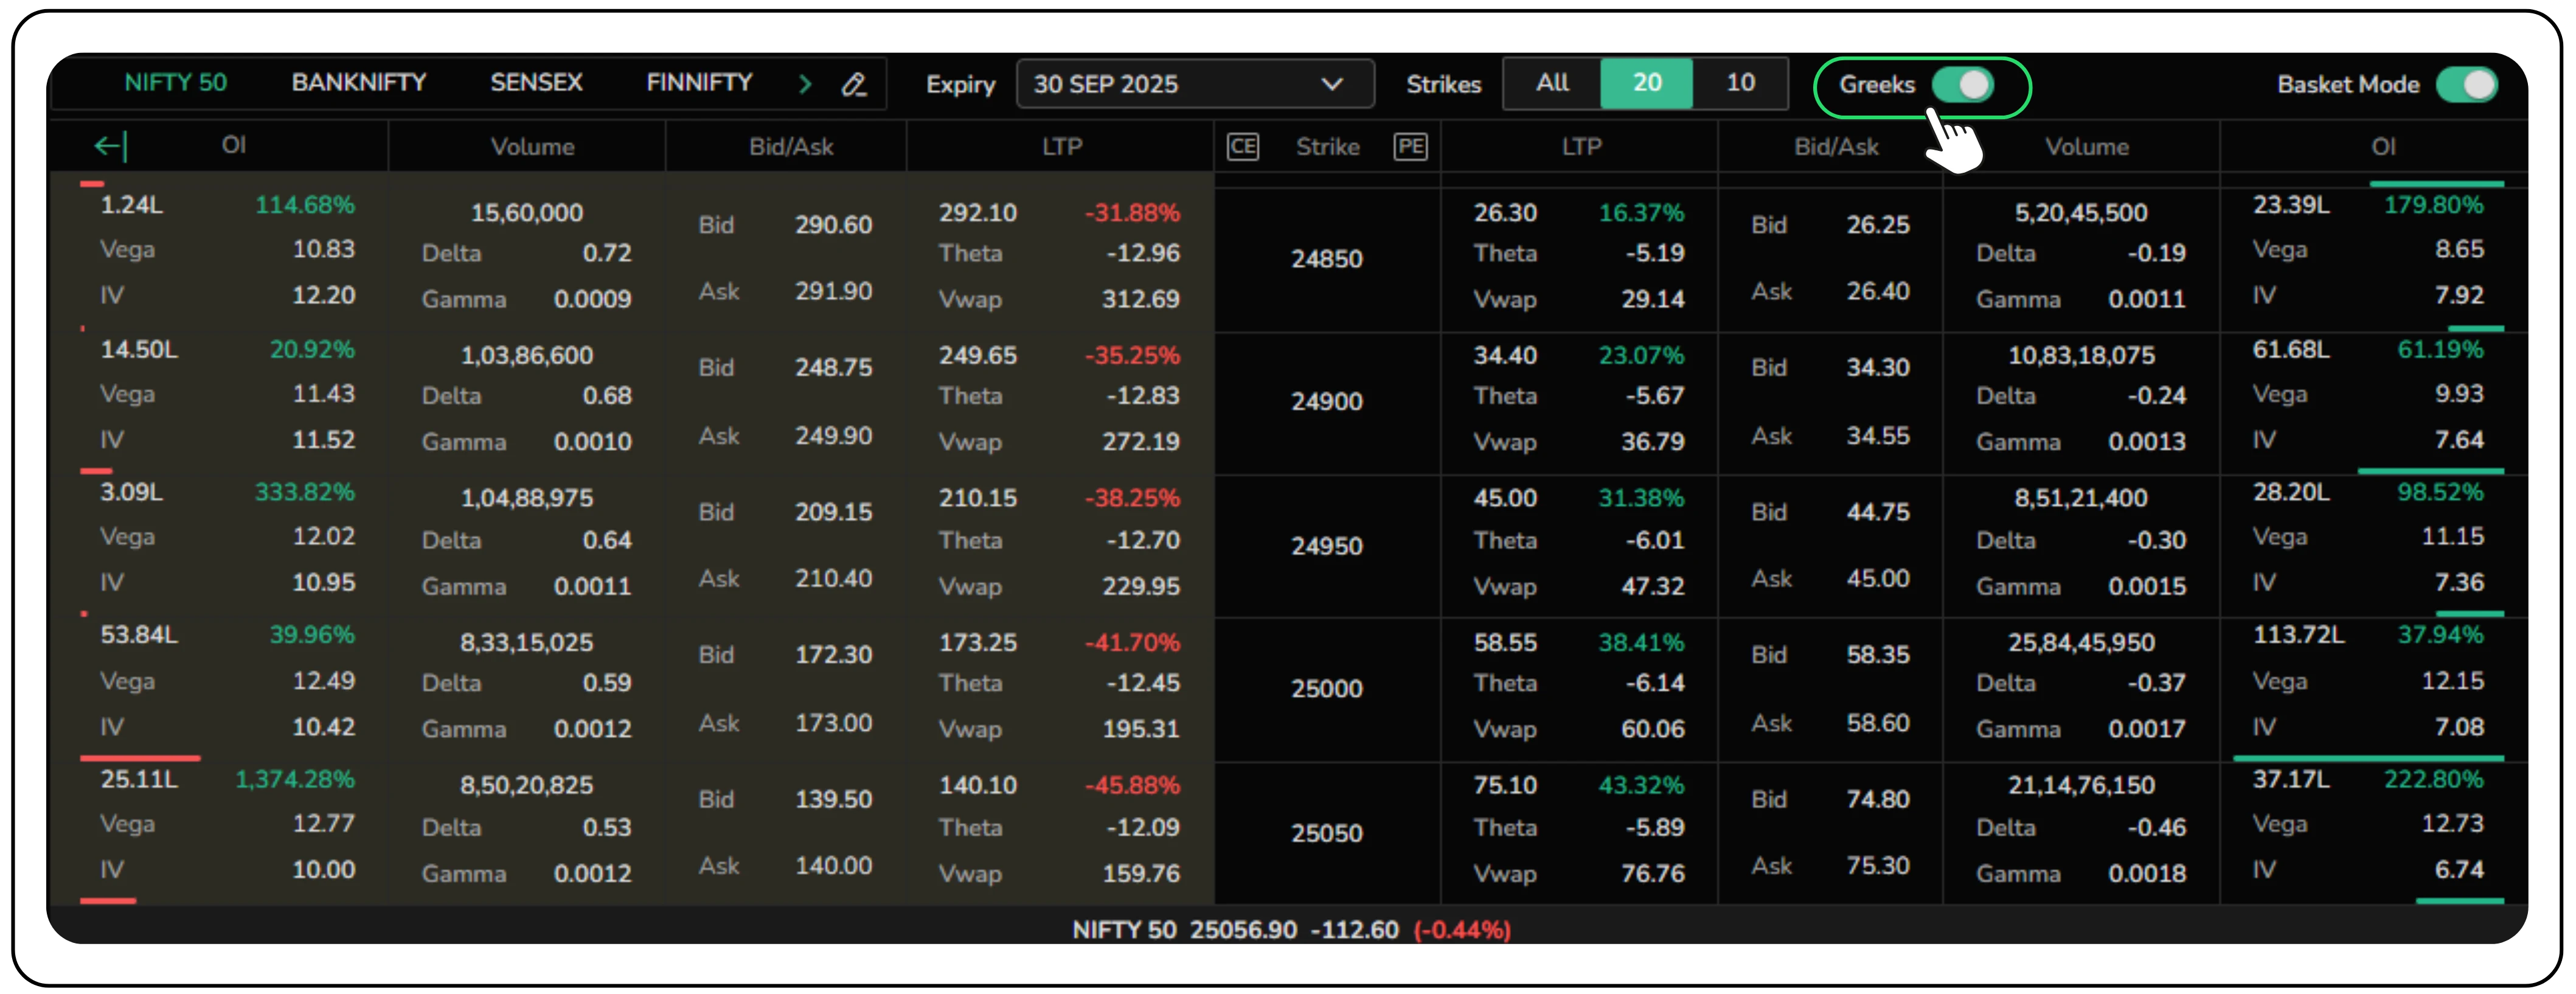Click the collapse arrow icon beside OI

(109, 146)
